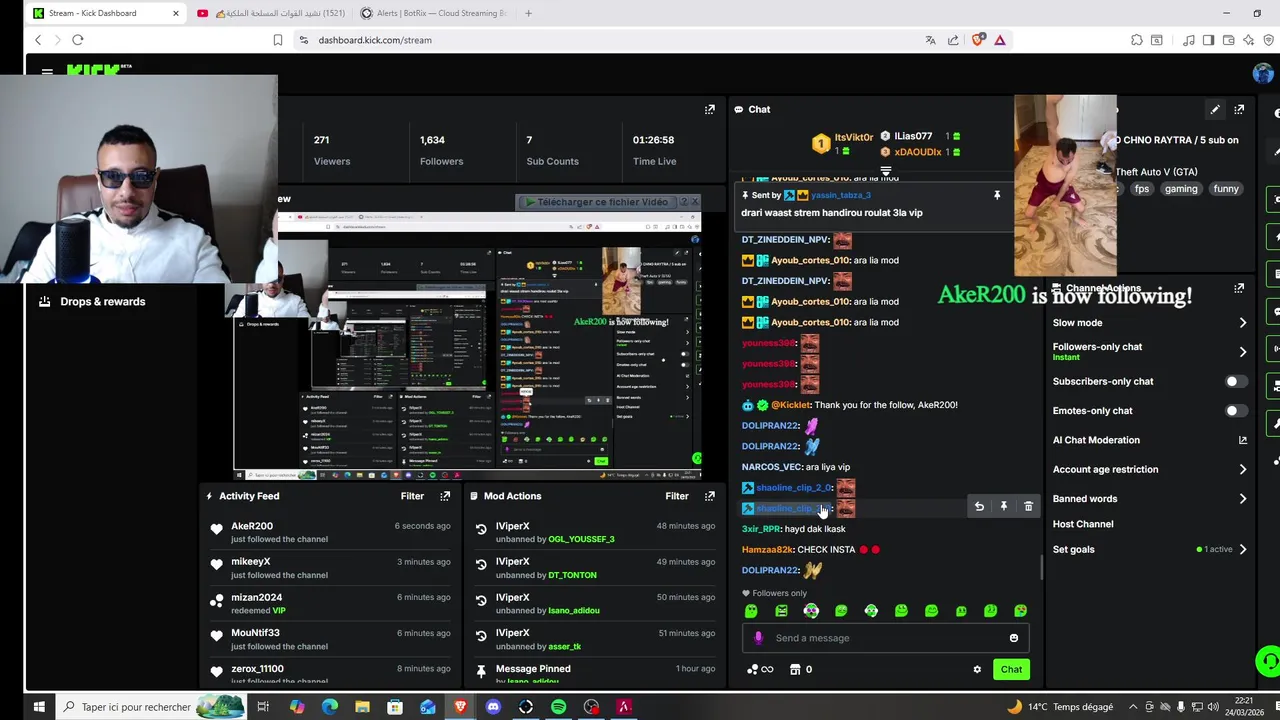The width and height of the screenshot is (1280, 720).
Task: Toggle Emotes-only chat switch
Action: point(1236,411)
